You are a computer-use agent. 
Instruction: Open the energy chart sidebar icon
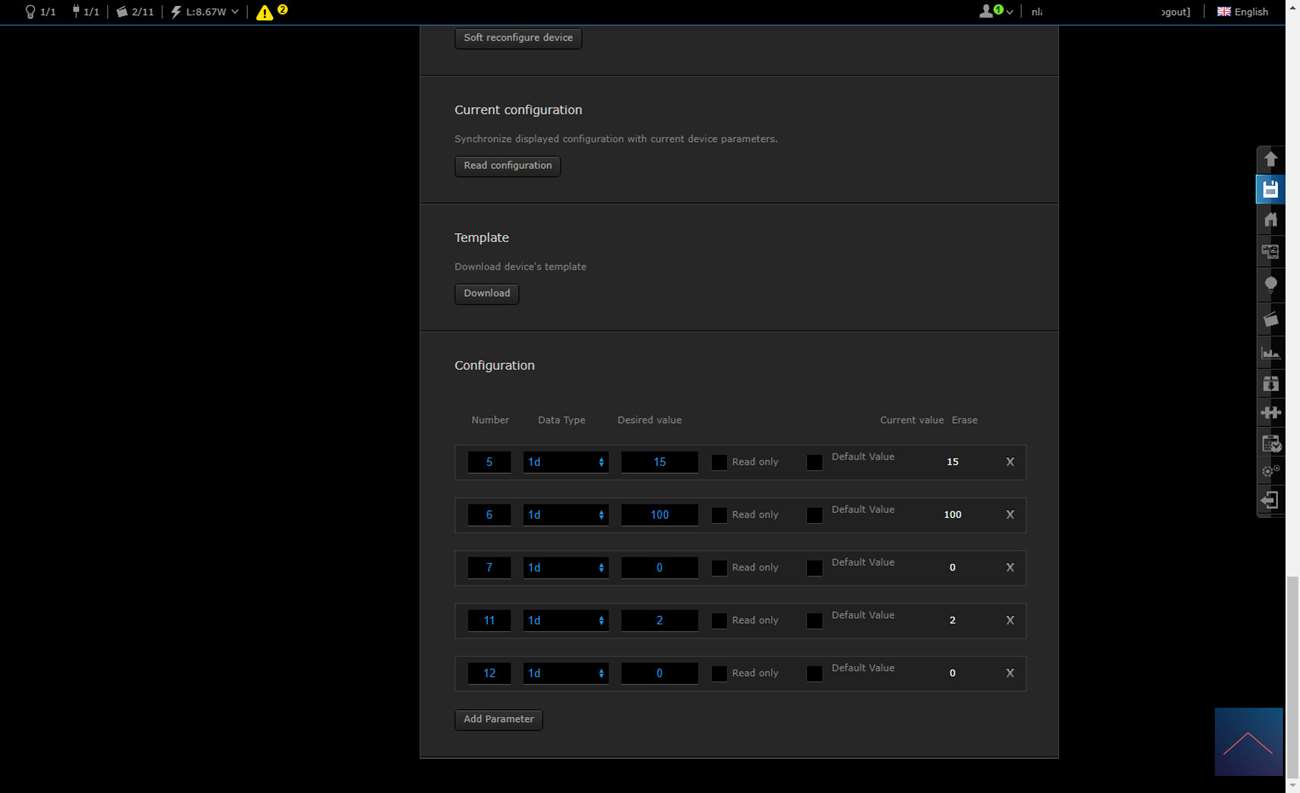[x=1270, y=352]
